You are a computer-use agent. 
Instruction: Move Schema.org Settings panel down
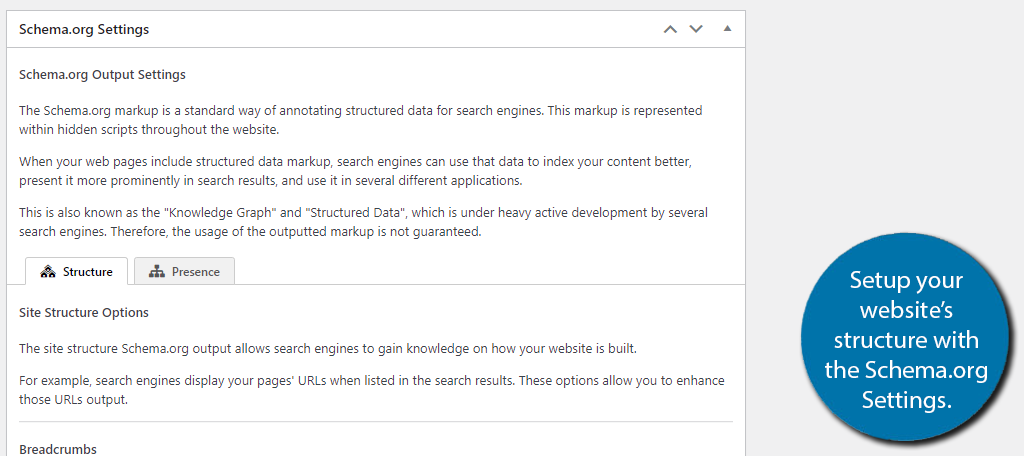696,29
